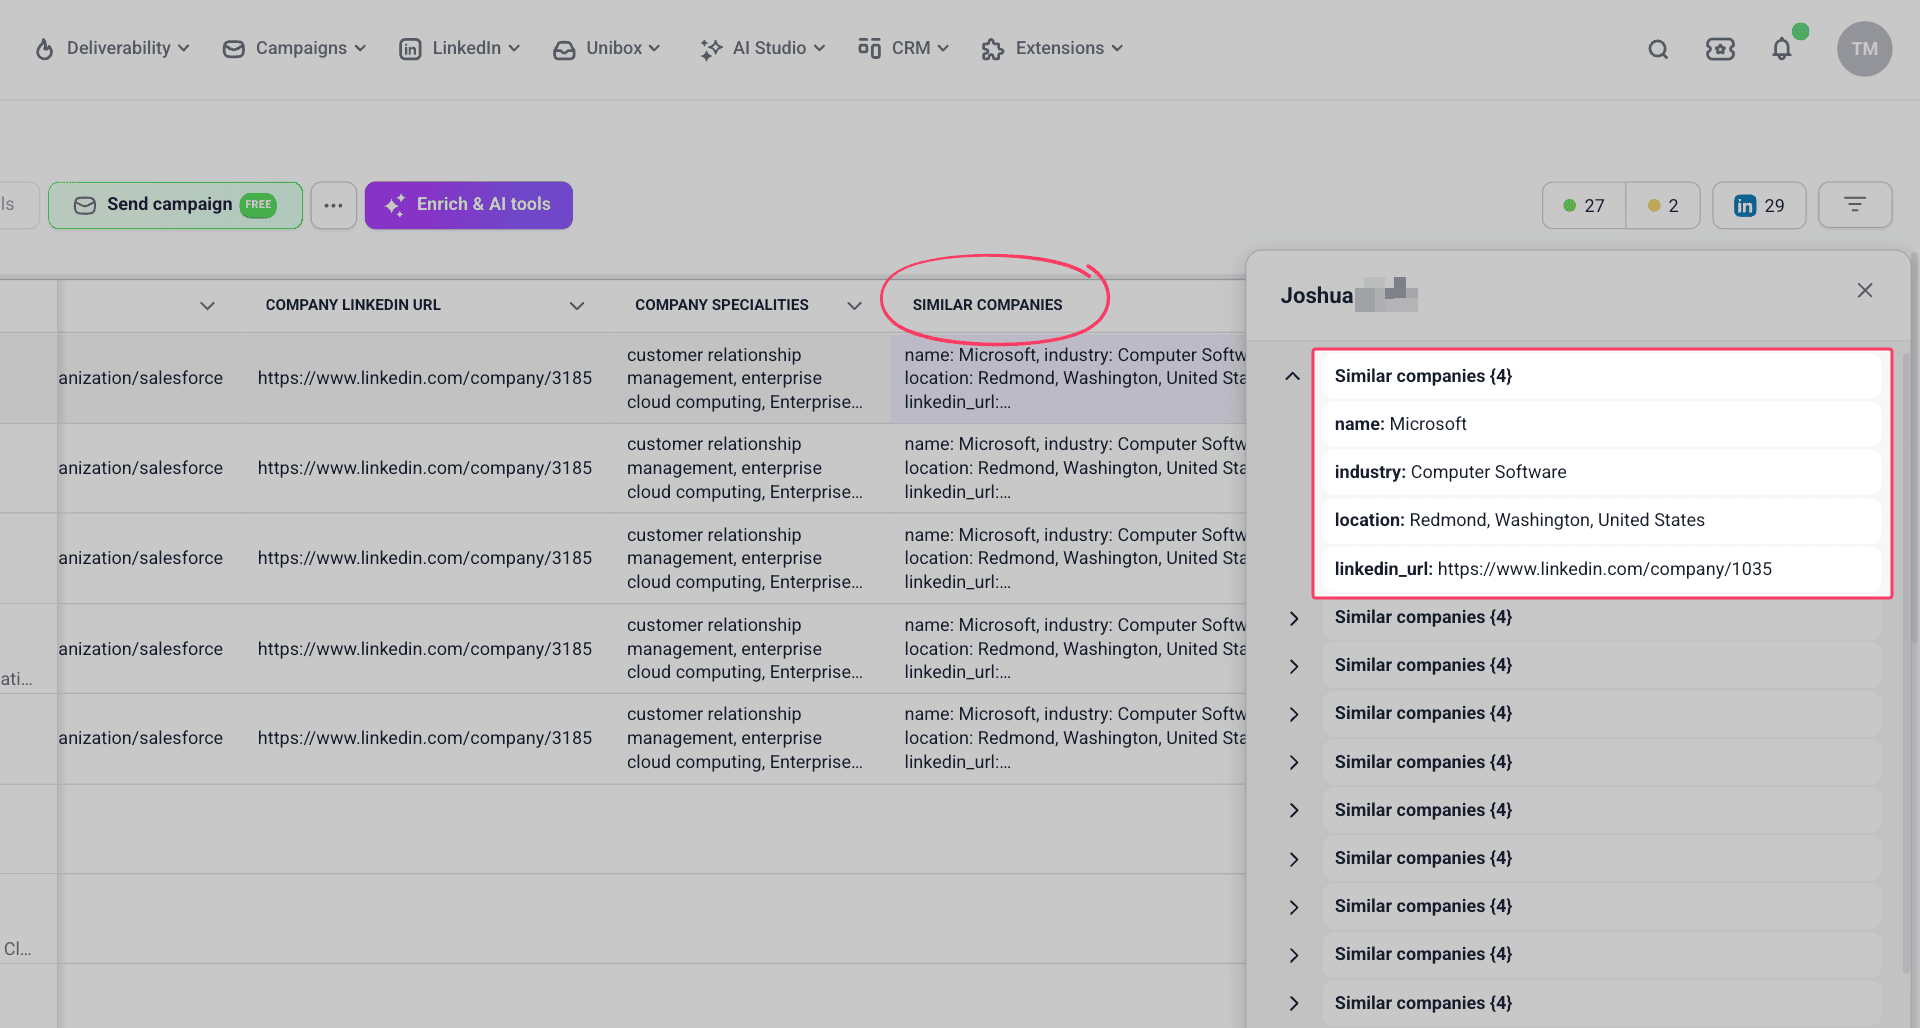Click the 'industry: Computer Software' detail row
This screenshot has height=1028, width=1920.
pos(1602,472)
